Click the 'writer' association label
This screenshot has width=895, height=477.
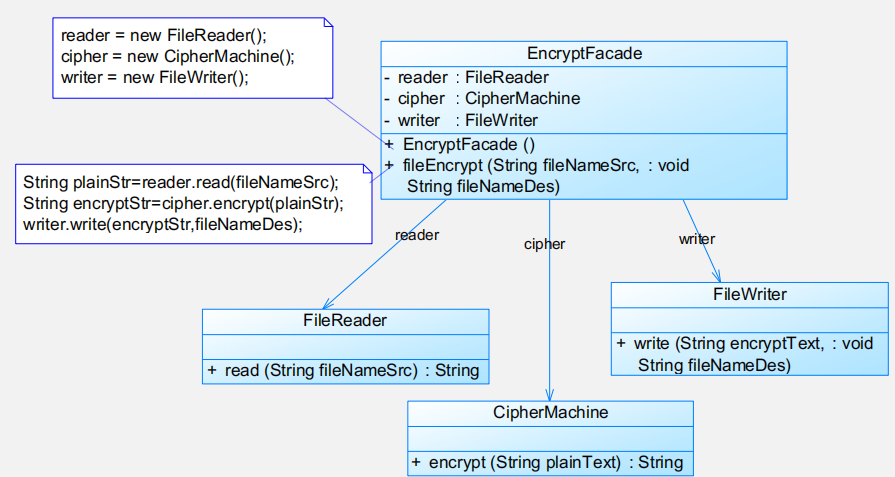697,239
